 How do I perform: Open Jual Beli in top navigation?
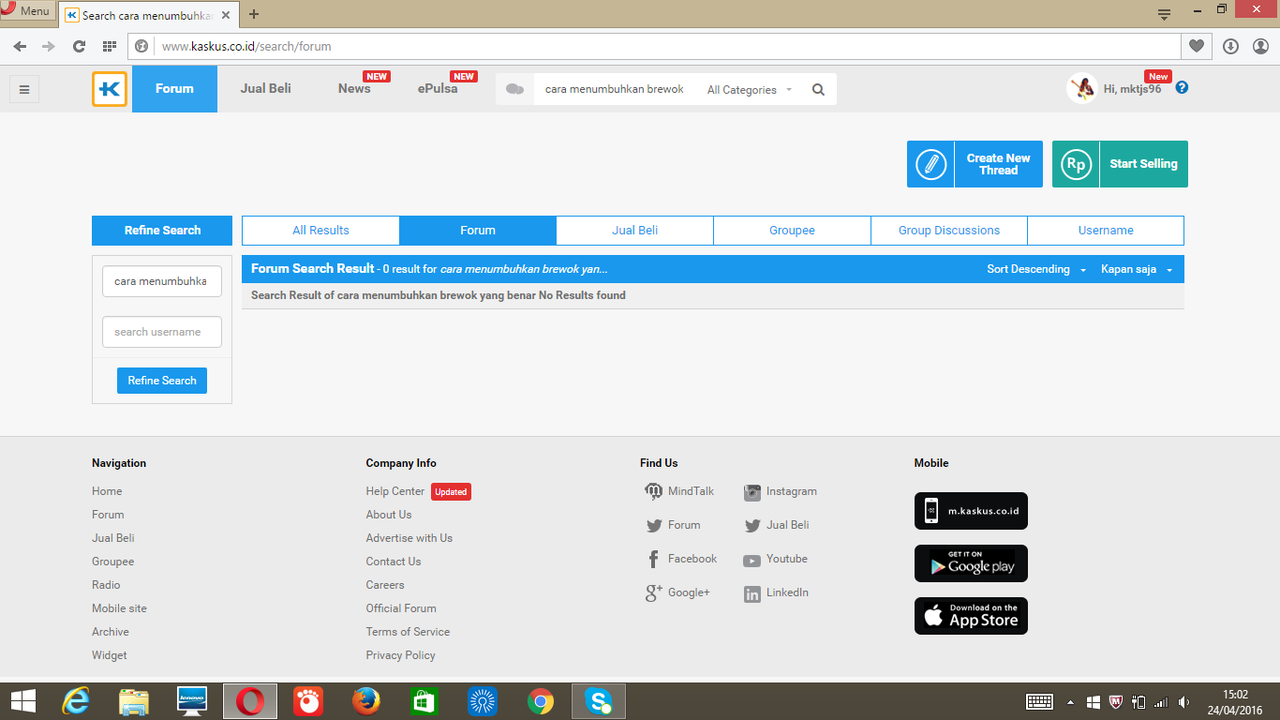266,89
